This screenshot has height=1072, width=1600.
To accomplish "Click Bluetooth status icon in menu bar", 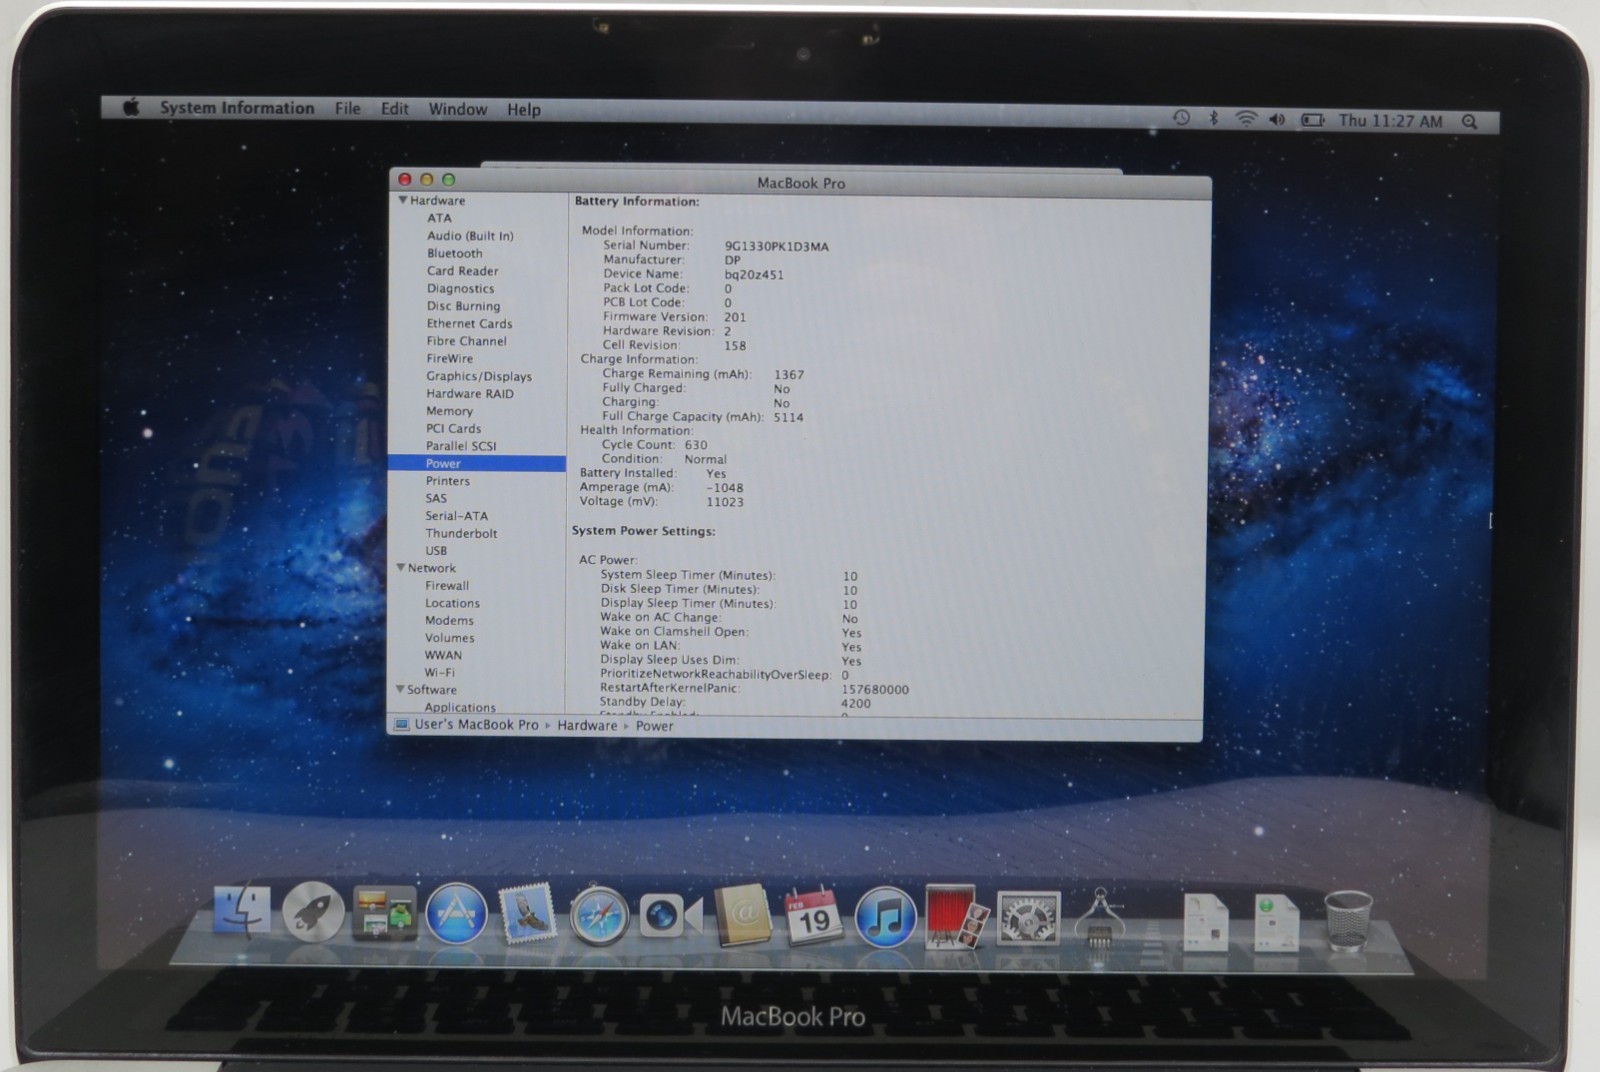I will 1213,118.
